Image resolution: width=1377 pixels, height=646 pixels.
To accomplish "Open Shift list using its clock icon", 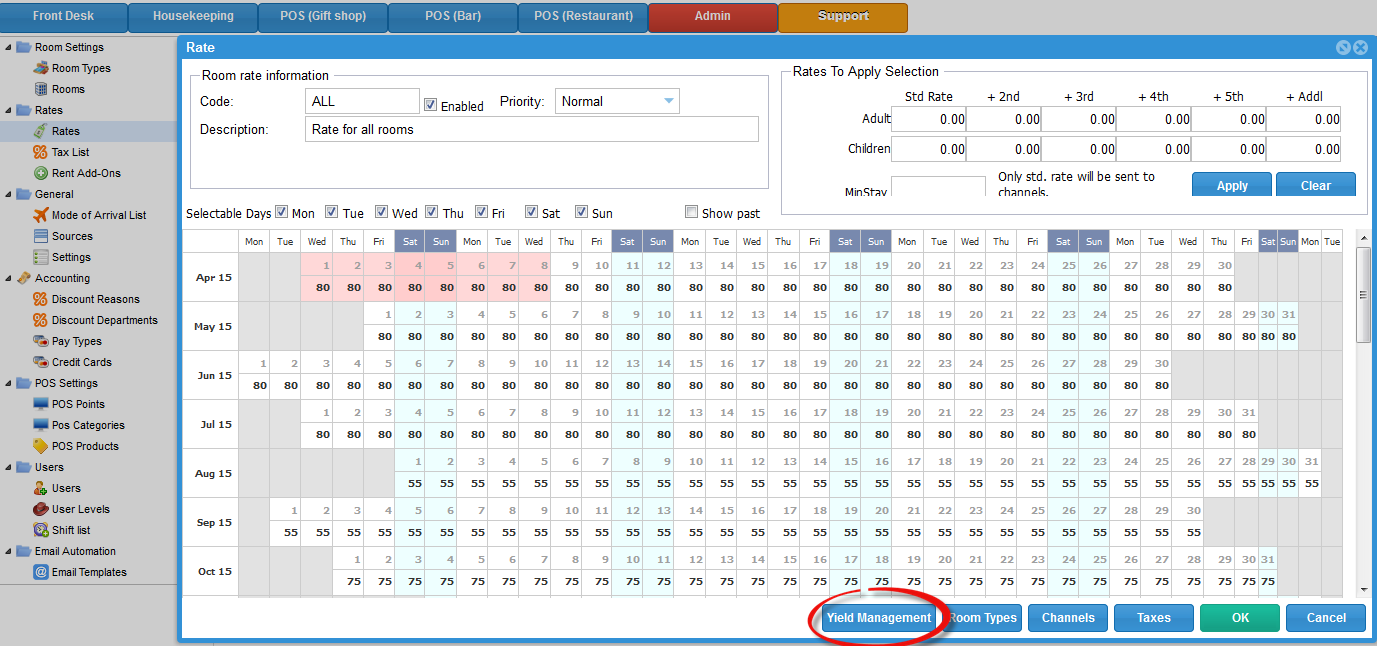I will coord(41,530).
